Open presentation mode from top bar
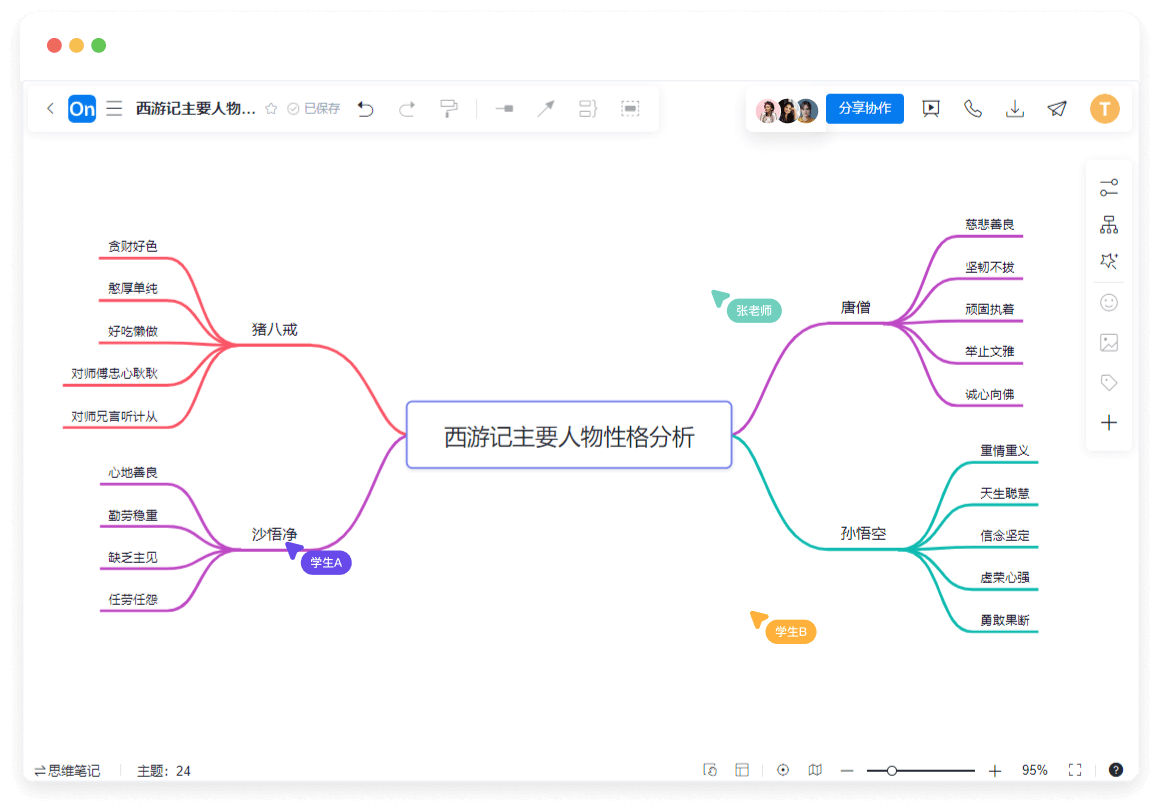The image size is (1160, 810). [931, 109]
